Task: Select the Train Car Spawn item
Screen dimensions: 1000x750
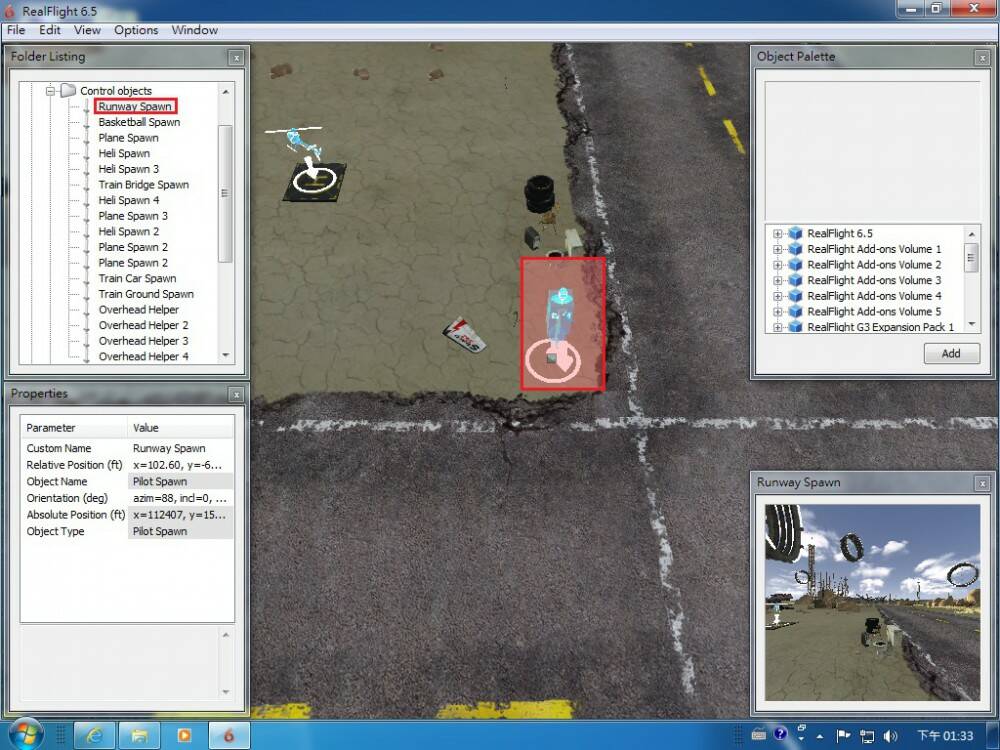Action: click(x=137, y=279)
